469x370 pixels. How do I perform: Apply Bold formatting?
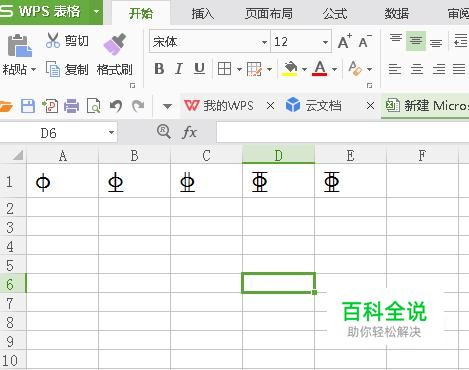tap(159, 69)
